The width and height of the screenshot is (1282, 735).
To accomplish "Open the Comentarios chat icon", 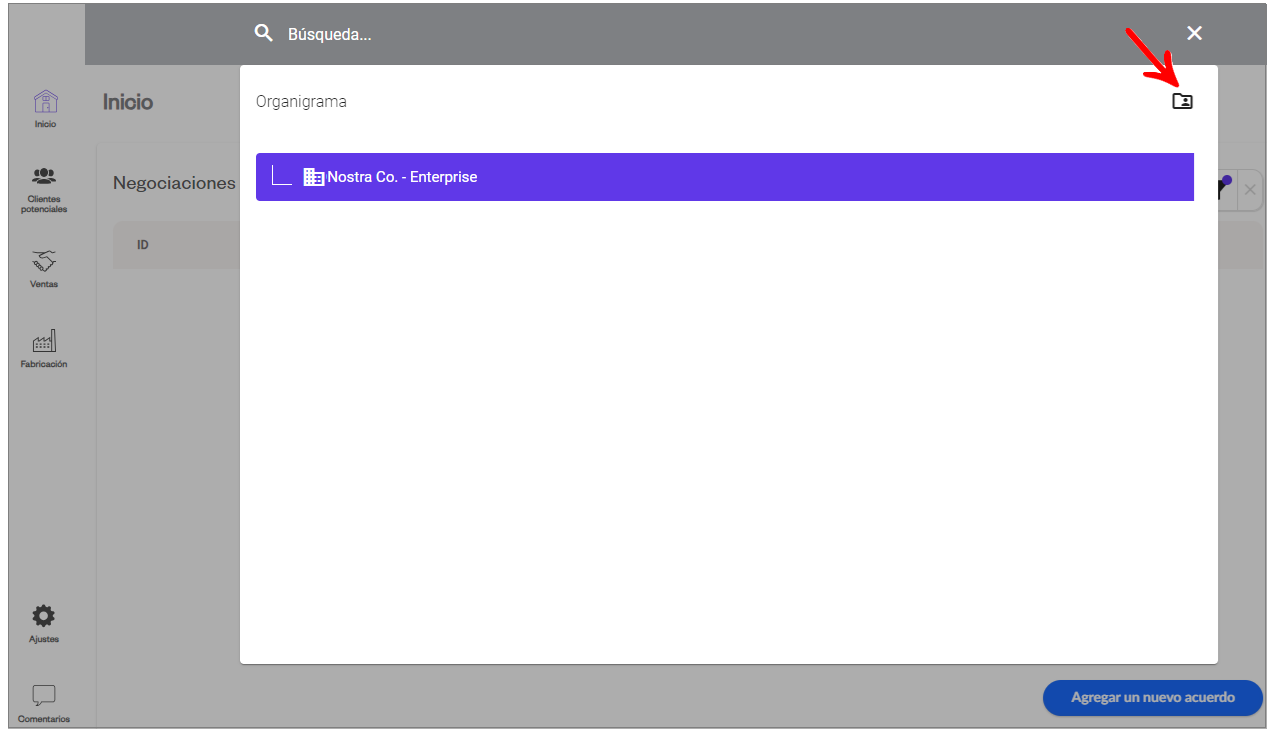I will (x=44, y=704).
